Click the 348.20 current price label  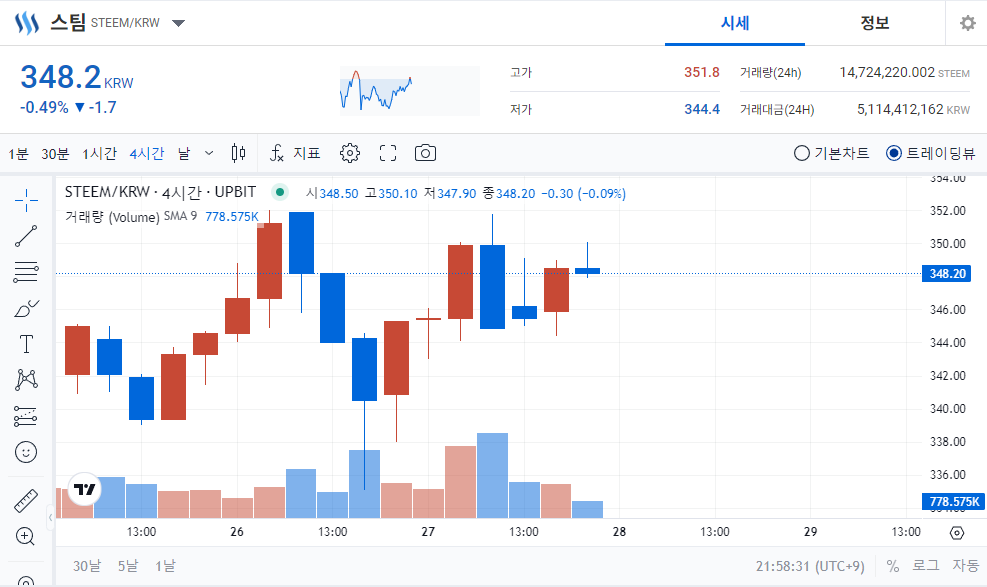pyautogui.click(x=947, y=274)
